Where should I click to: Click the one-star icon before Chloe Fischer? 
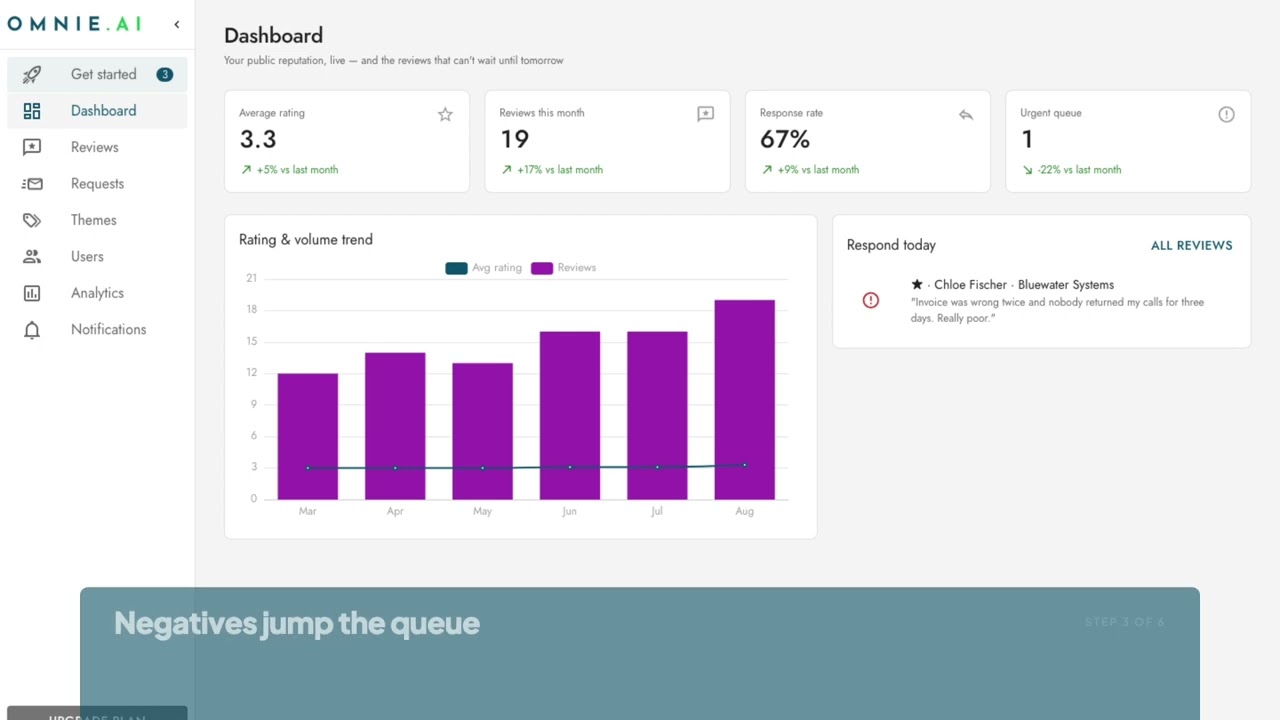pyautogui.click(x=917, y=285)
